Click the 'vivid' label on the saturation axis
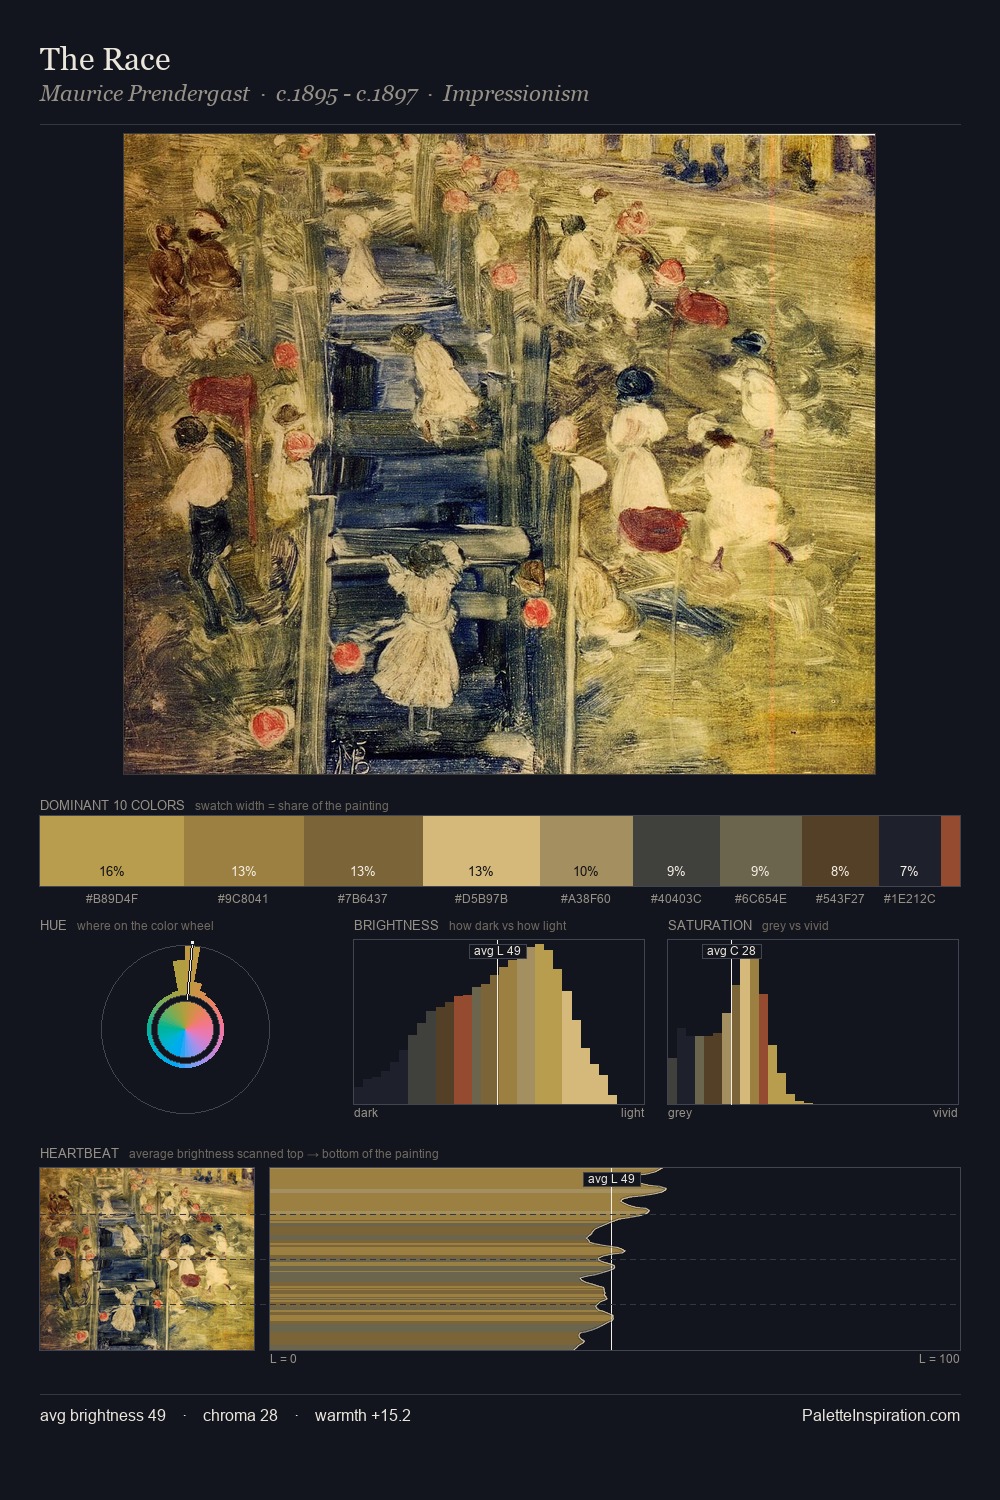 click(x=945, y=1113)
